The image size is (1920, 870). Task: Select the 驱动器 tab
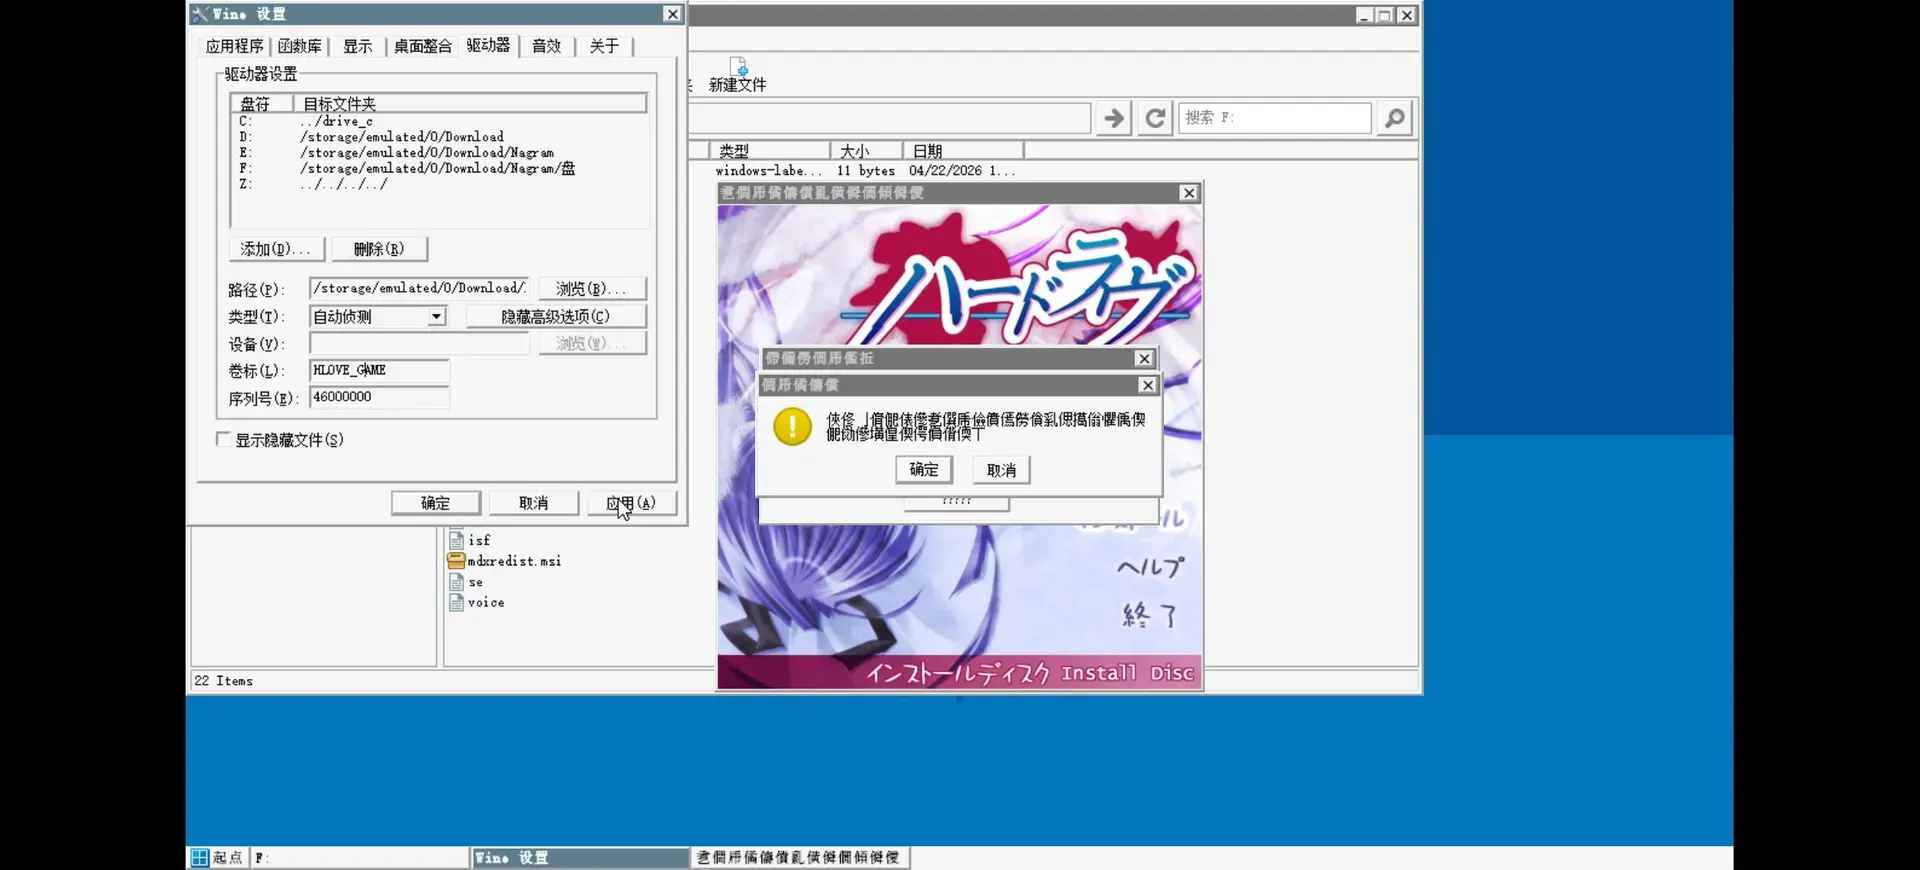pyautogui.click(x=488, y=45)
